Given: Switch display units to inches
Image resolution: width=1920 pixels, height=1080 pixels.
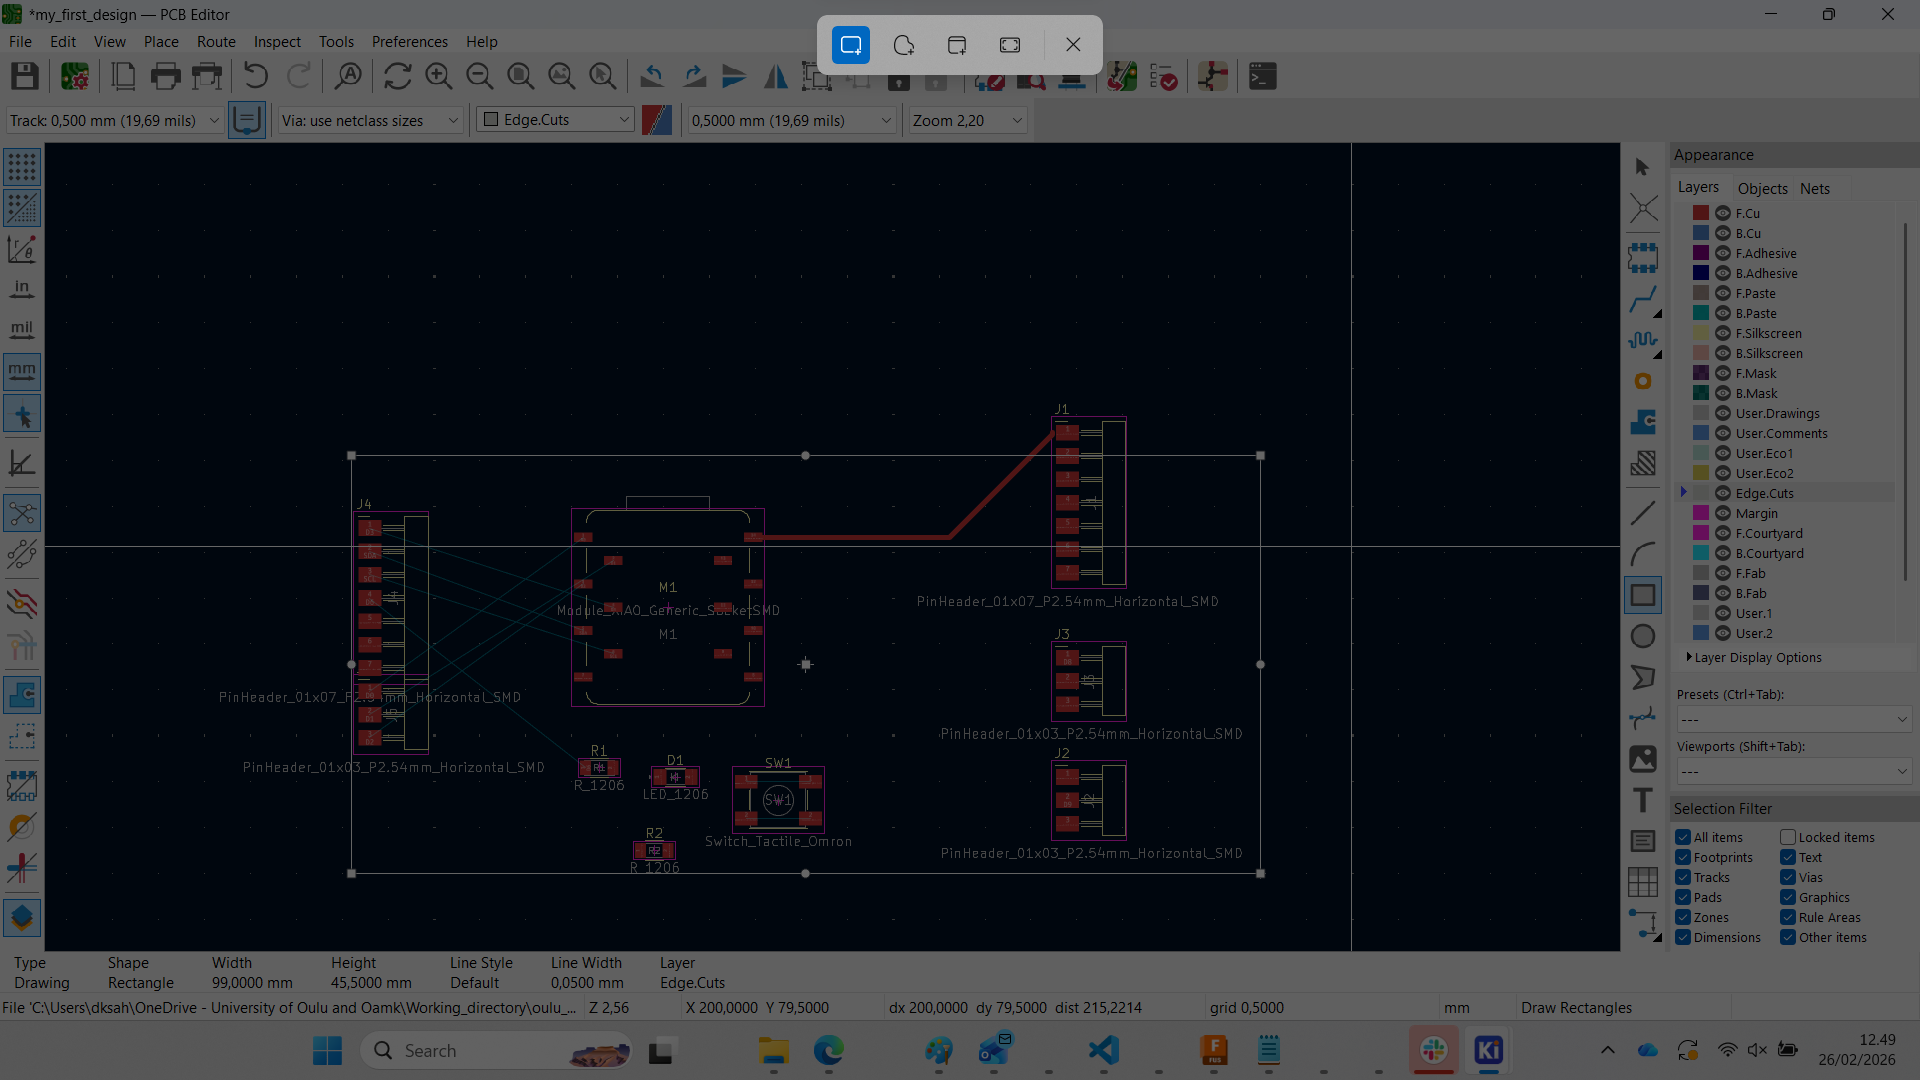Looking at the screenshot, I should click(22, 289).
